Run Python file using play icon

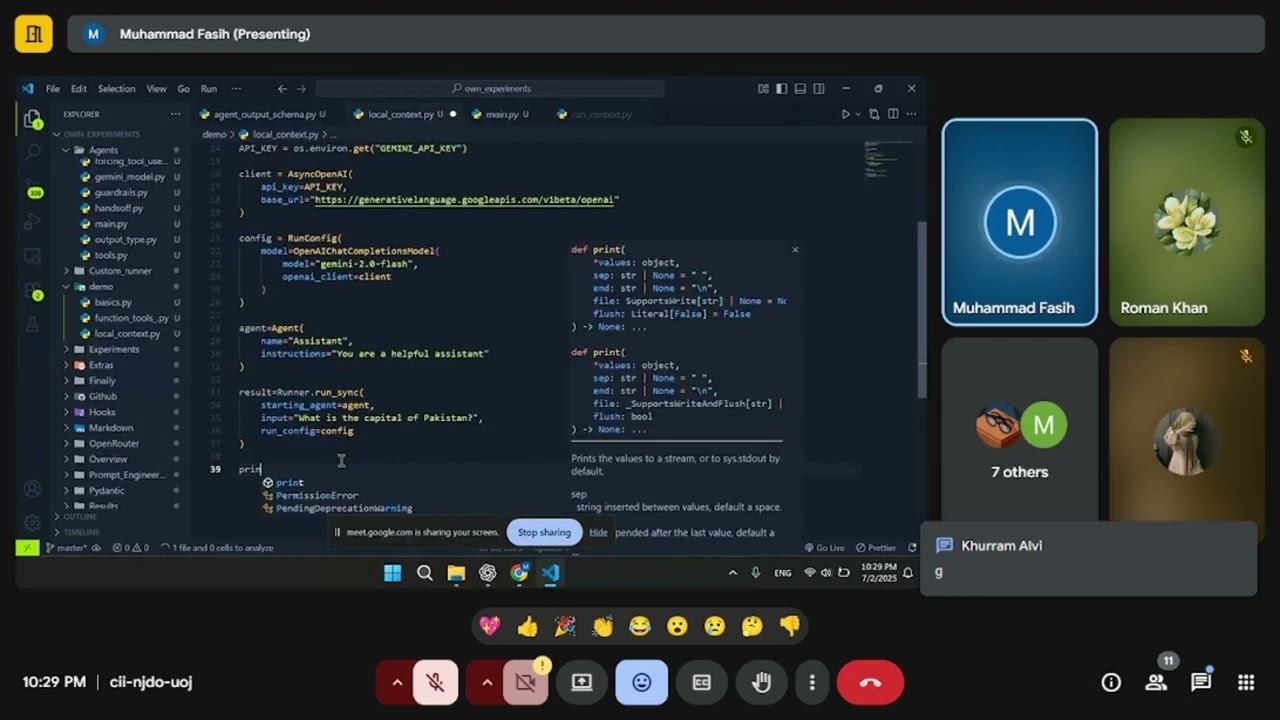(x=845, y=114)
